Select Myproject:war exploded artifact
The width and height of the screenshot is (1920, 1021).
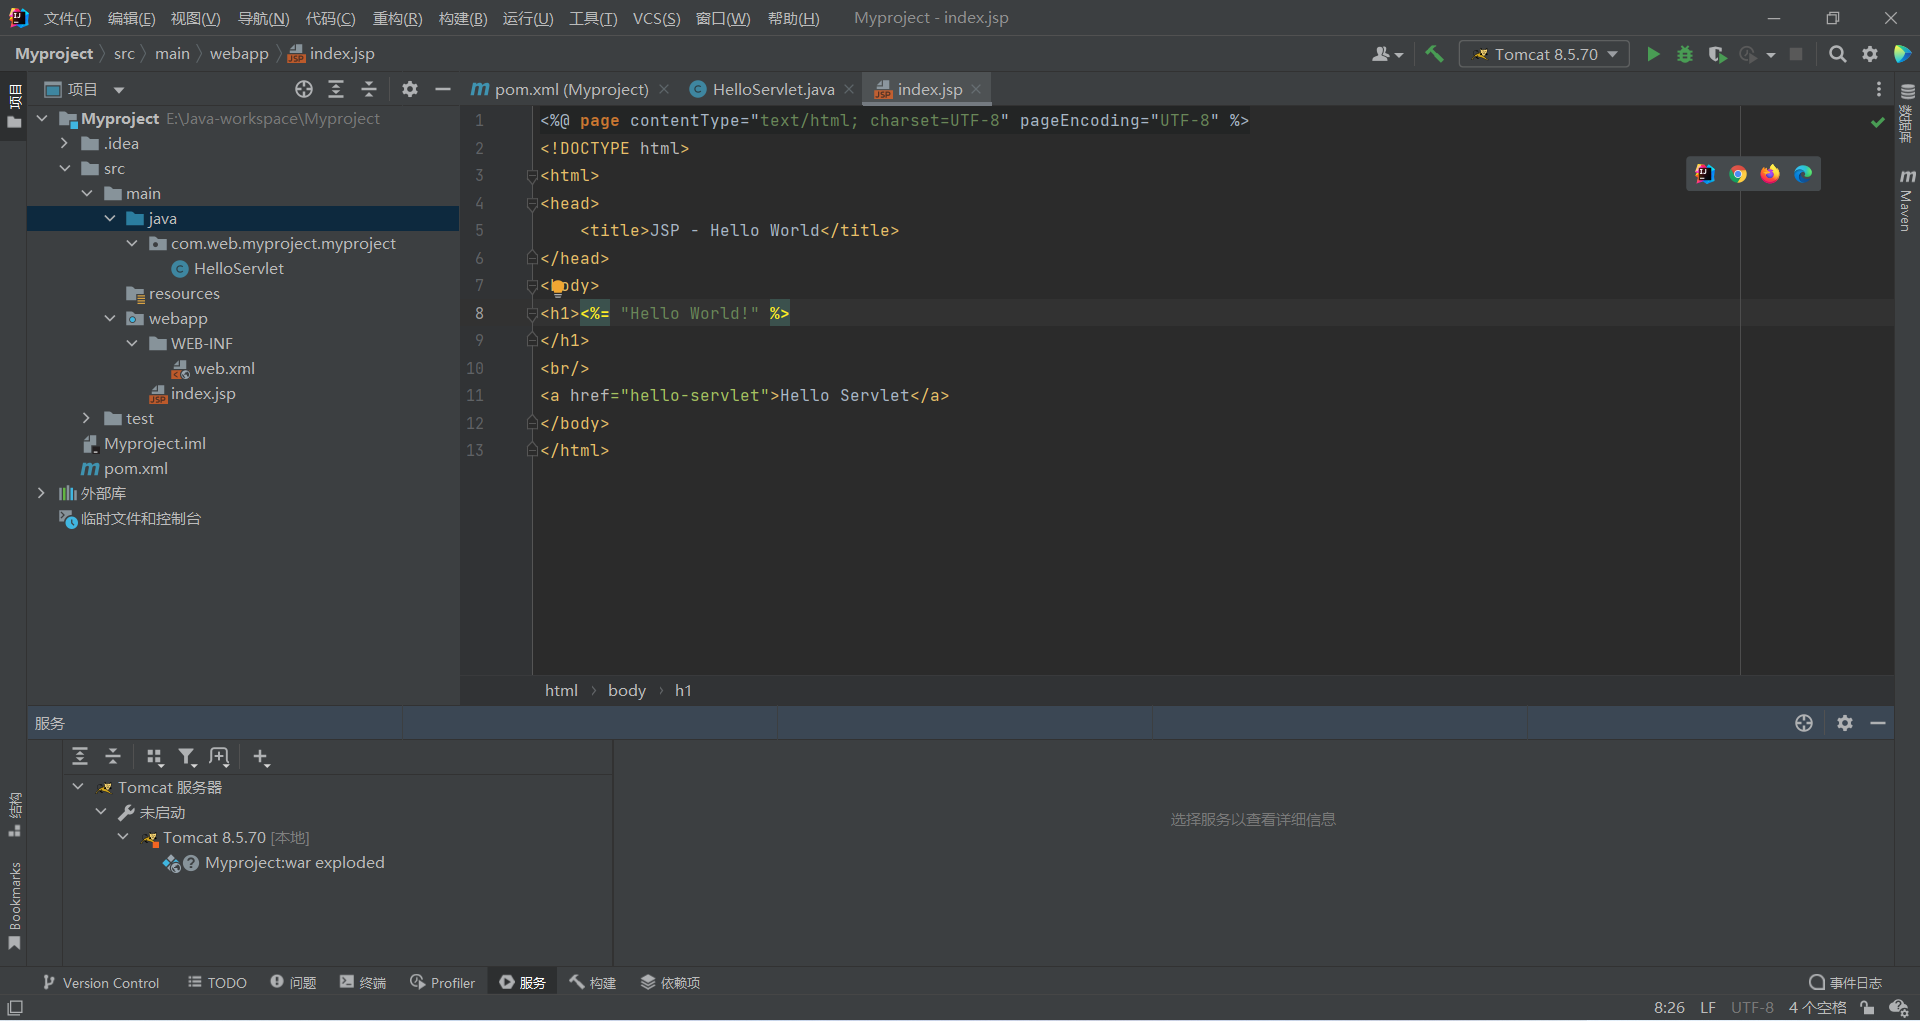294,862
